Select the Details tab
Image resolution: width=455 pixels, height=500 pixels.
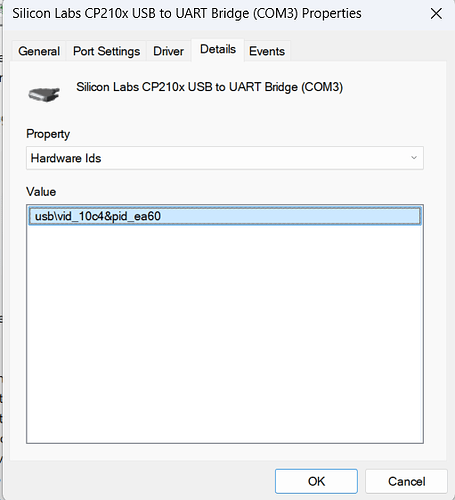pyautogui.click(x=218, y=50)
